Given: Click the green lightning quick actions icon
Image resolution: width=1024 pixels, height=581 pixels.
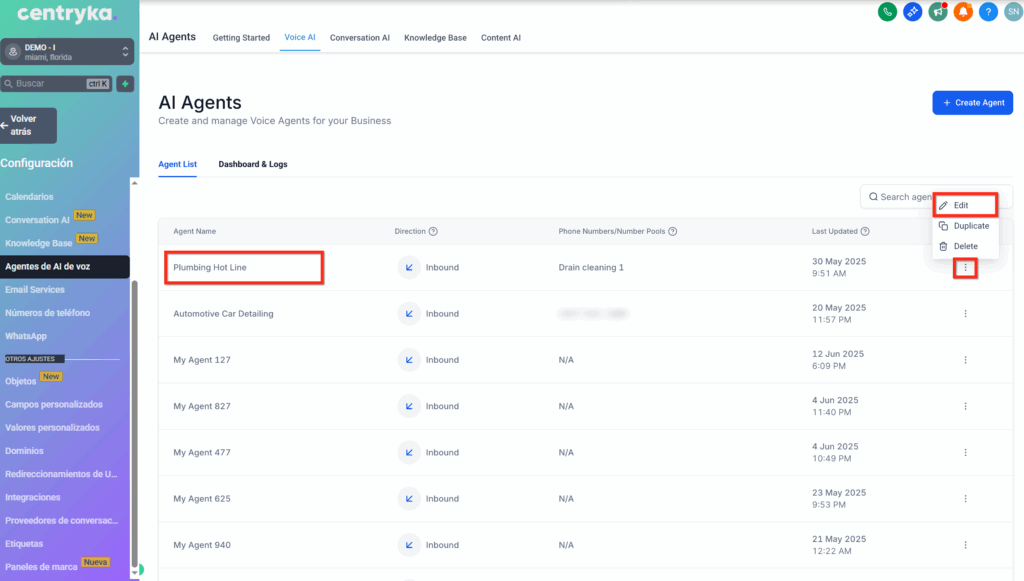Looking at the screenshot, I should tap(125, 84).
